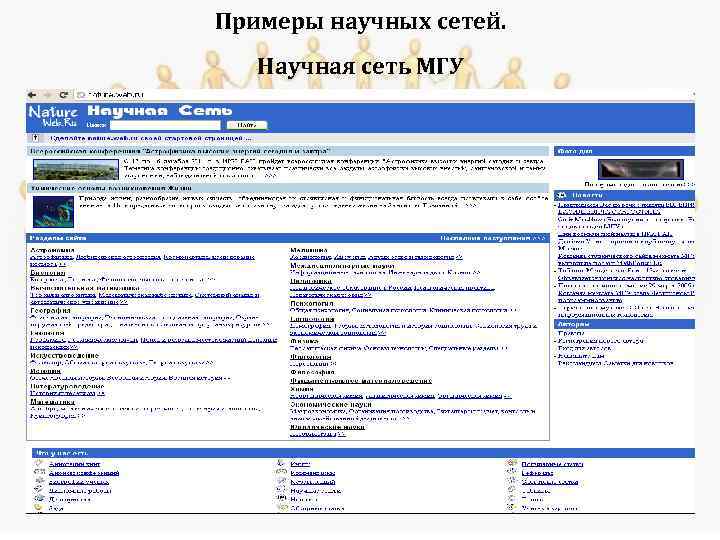Click the browser address bar
Screen dimensions: 720x540
386,95
